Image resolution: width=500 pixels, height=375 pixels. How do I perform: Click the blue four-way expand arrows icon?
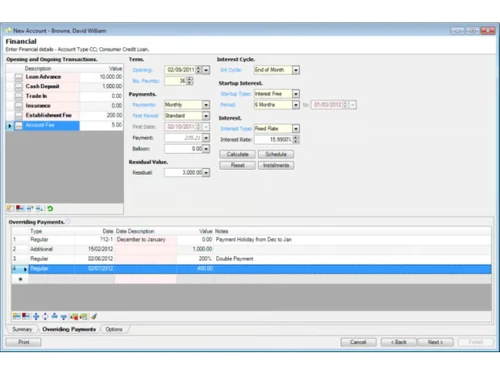click(36, 316)
